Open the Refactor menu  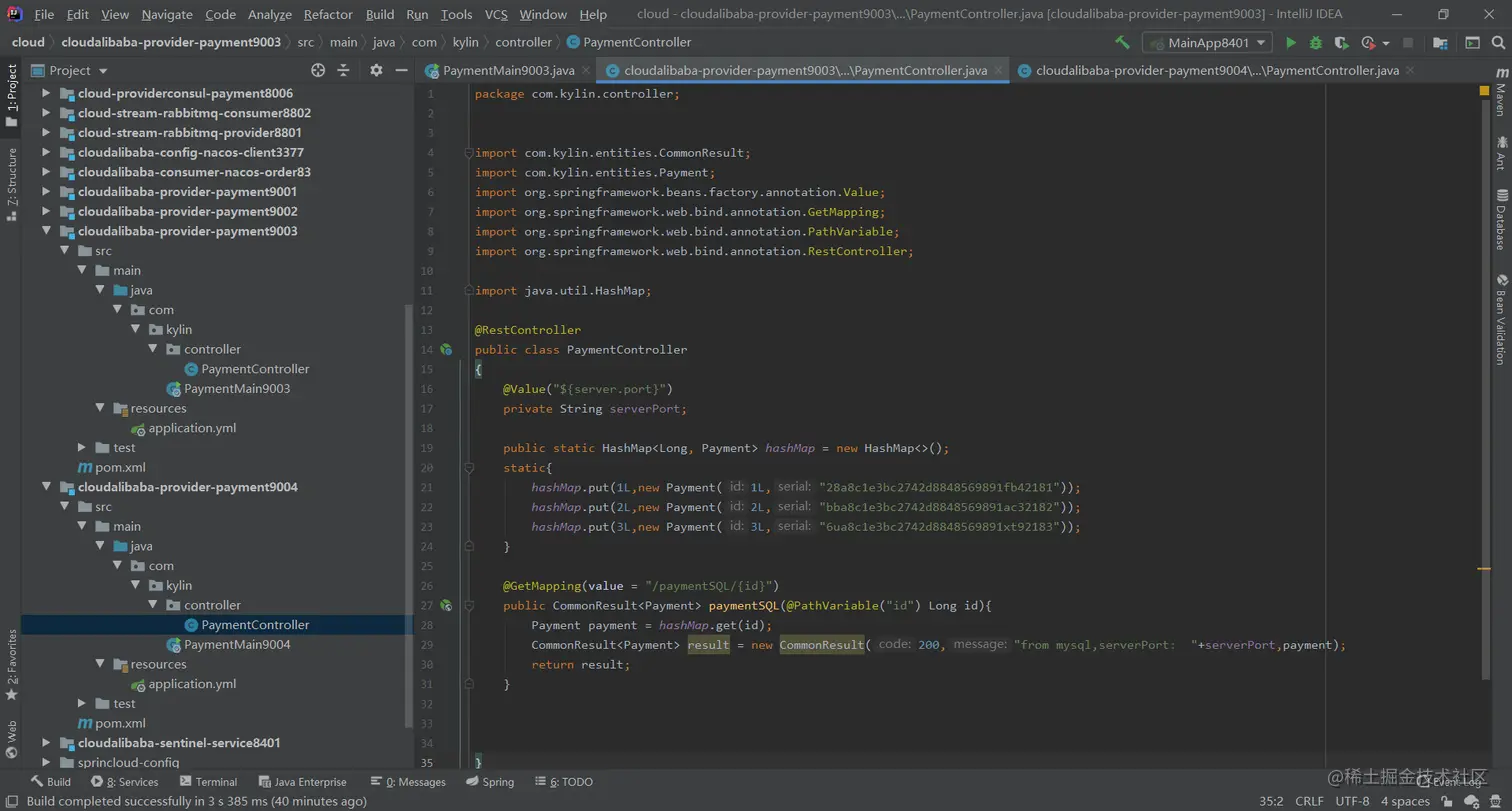[328, 14]
